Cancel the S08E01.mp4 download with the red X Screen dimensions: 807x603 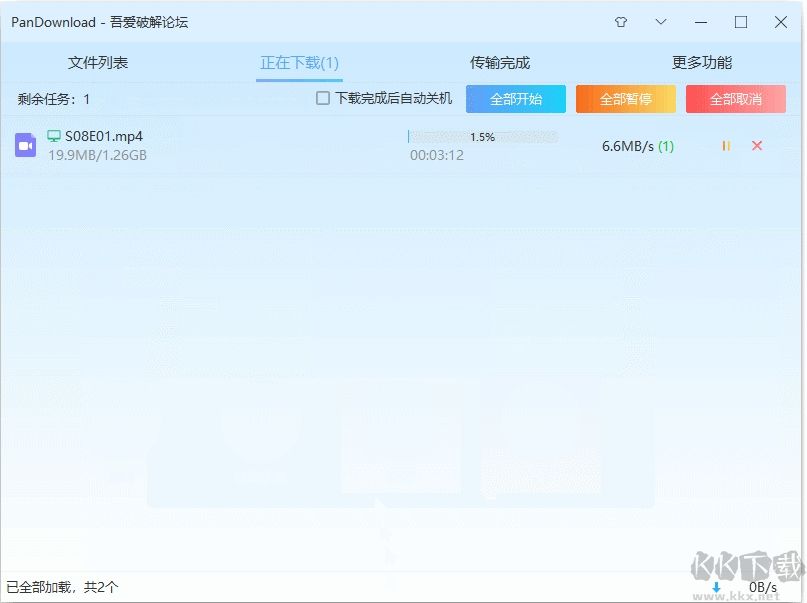click(755, 146)
